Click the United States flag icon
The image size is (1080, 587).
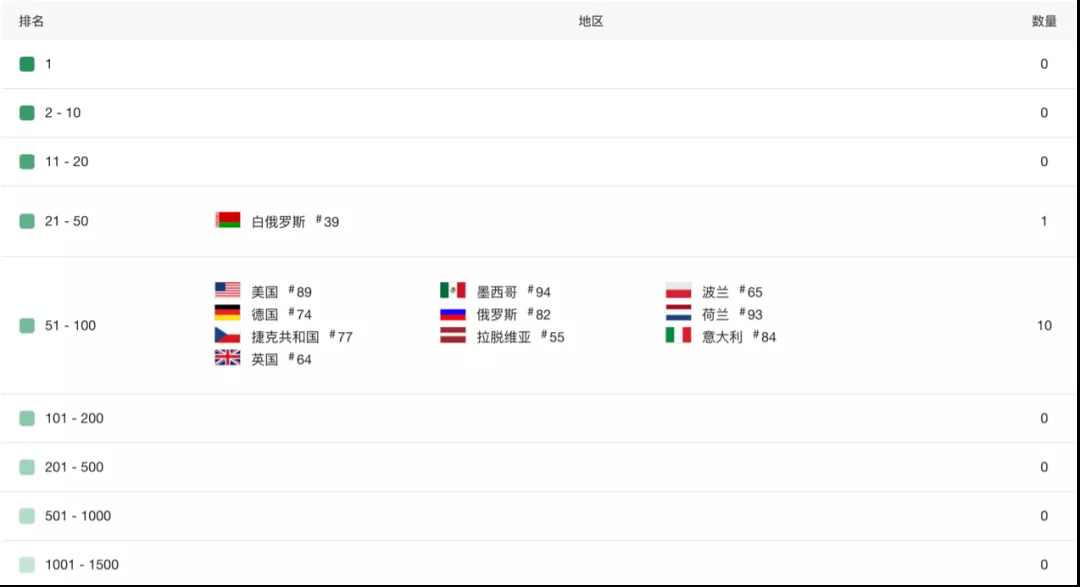click(x=227, y=290)
